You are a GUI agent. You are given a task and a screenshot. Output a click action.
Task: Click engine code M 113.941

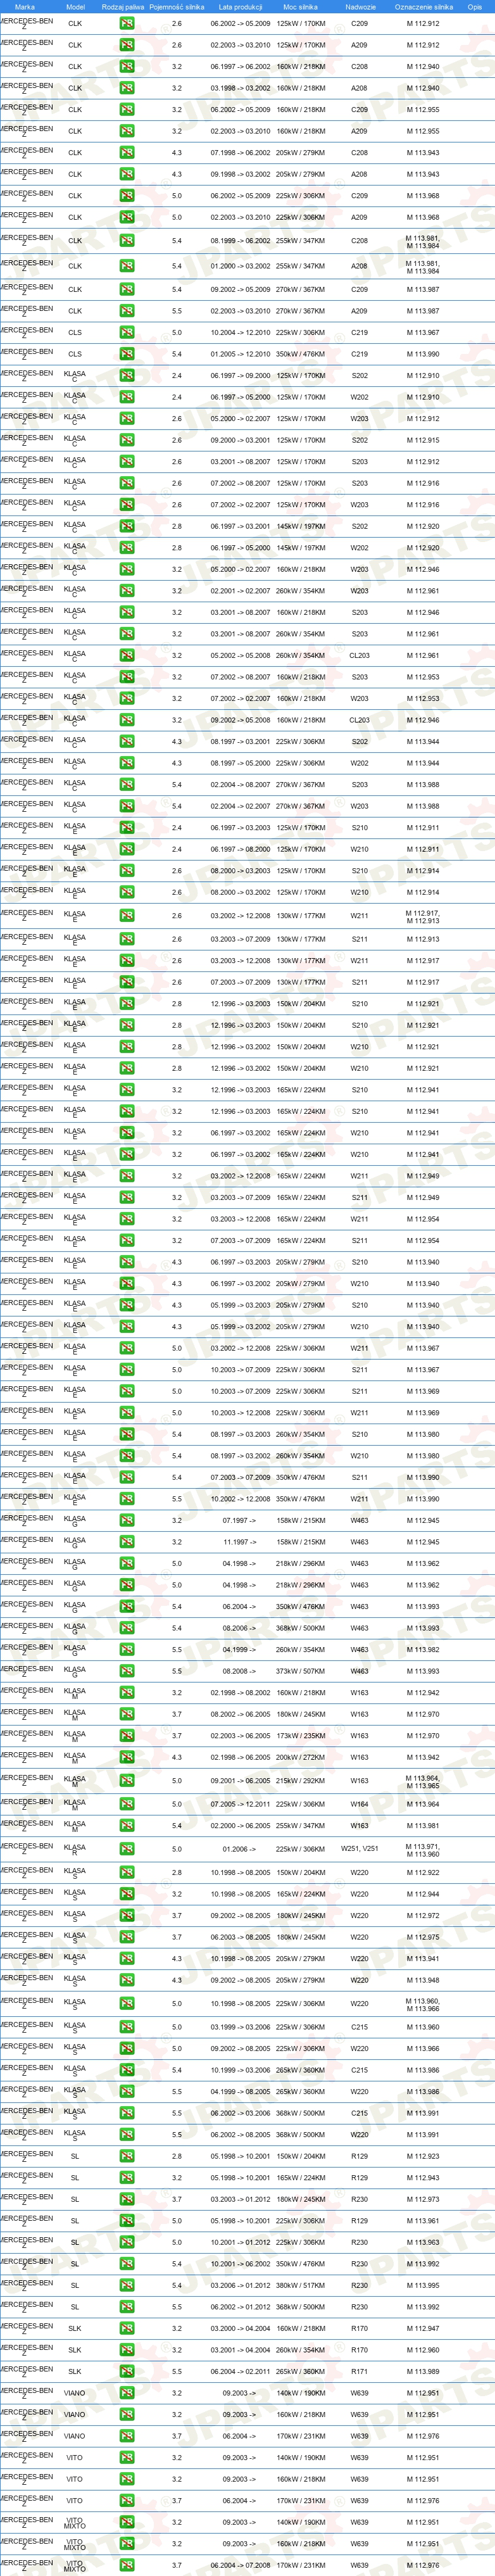[x=423, y=1959]
